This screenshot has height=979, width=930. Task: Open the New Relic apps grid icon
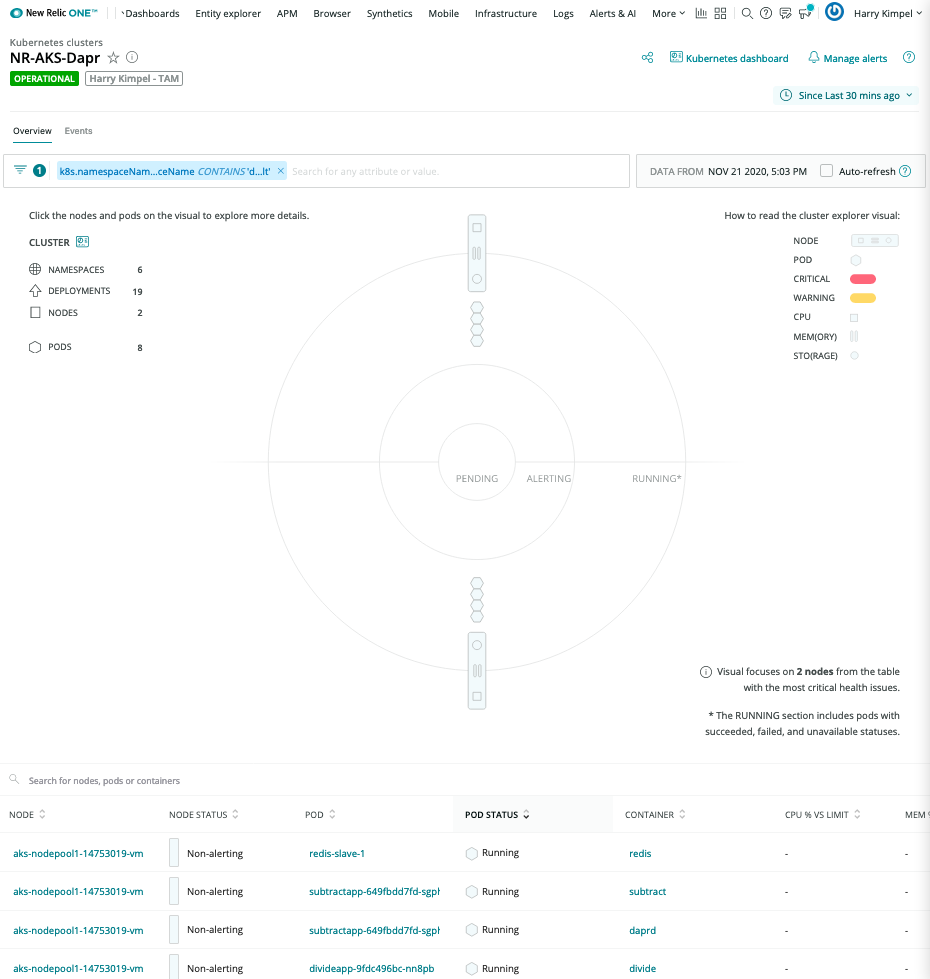point(721,13)
